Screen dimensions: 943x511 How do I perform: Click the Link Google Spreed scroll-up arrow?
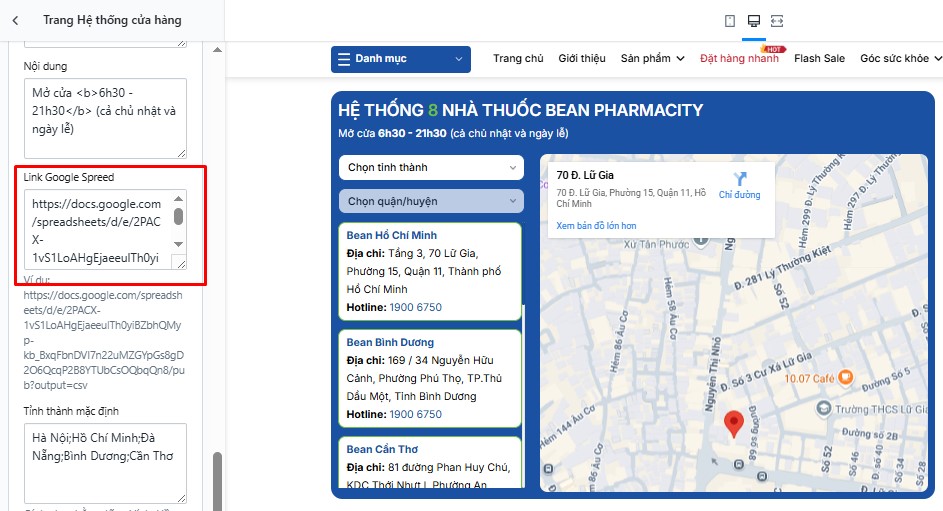coord(179,198)
